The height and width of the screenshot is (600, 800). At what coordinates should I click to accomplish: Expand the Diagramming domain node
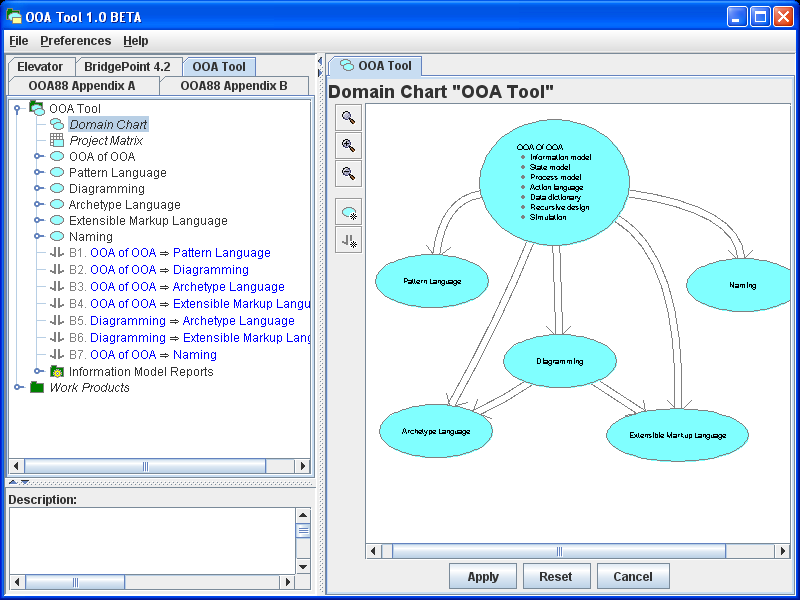(x=38, y=189)
